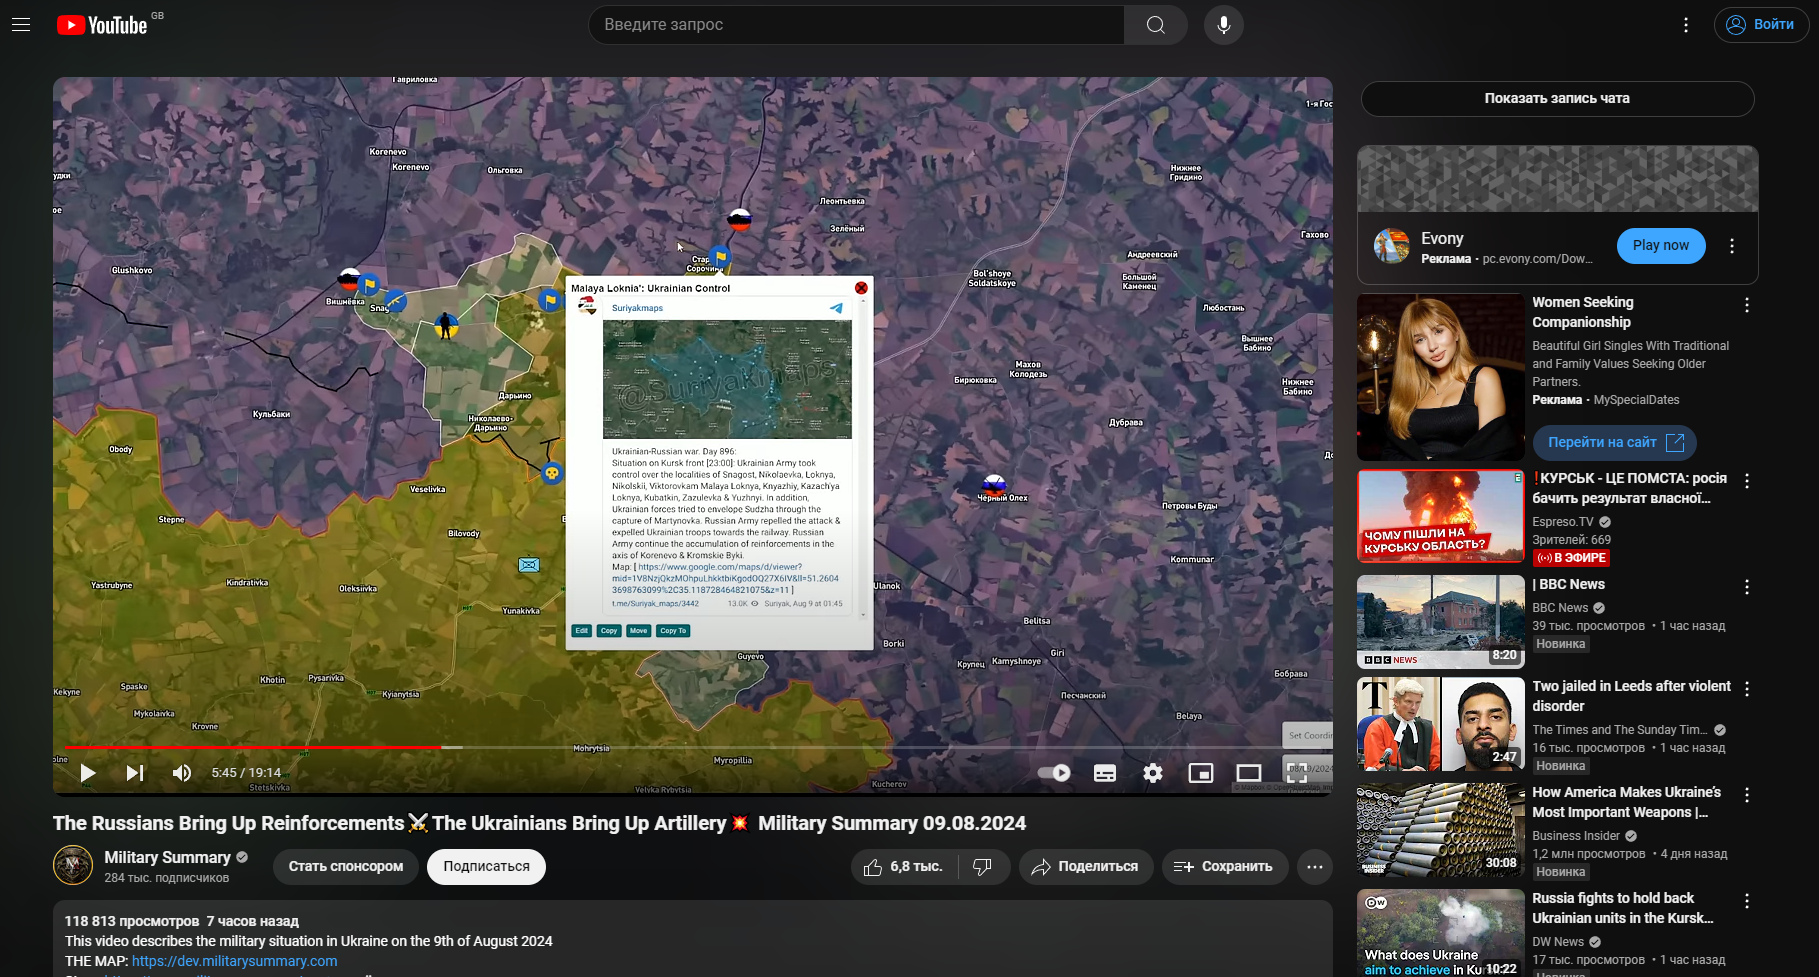Open options for Two jailed in Leeds video
The height and width of the screenshot is (977, 1819).
click(1747, 689)
